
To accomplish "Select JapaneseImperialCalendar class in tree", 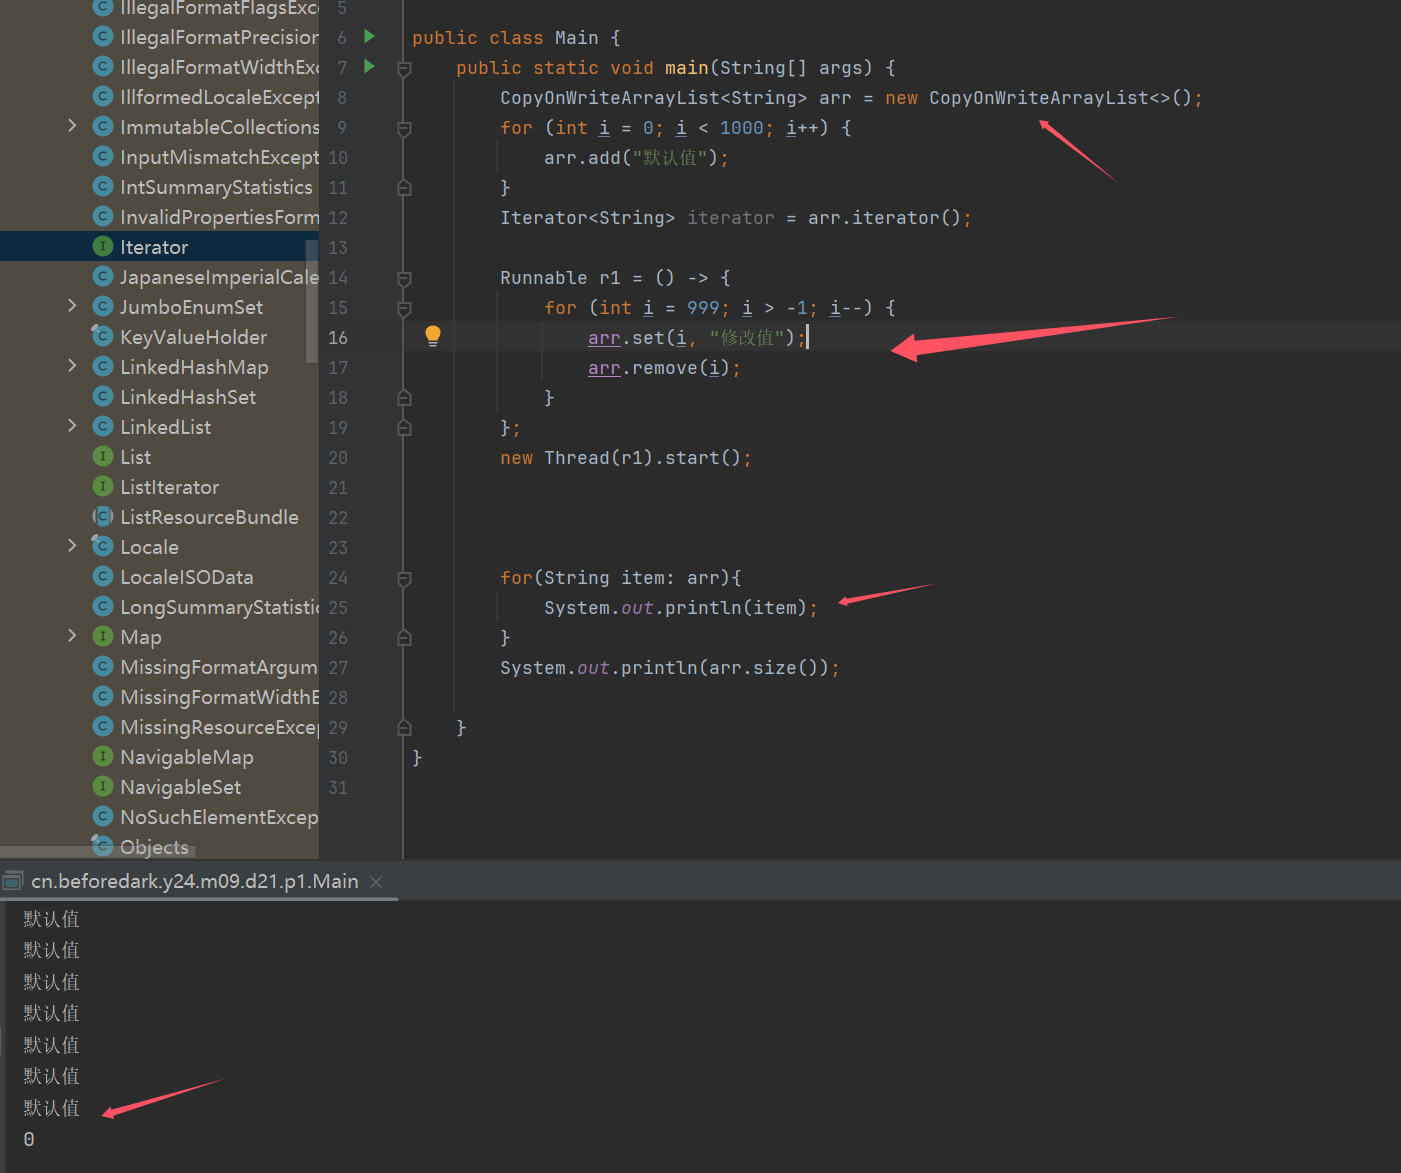I will pyautogui.click(x=219, y=277).
